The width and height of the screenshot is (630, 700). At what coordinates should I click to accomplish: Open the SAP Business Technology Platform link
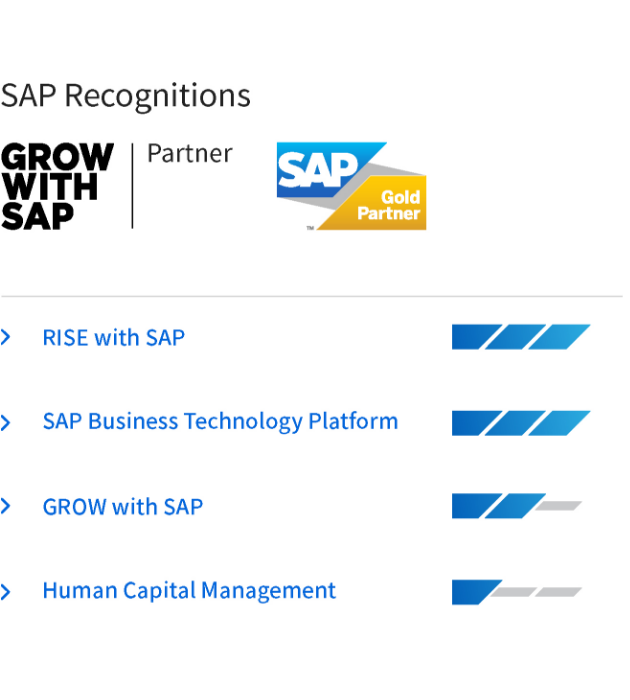click(x=220, y=422)
